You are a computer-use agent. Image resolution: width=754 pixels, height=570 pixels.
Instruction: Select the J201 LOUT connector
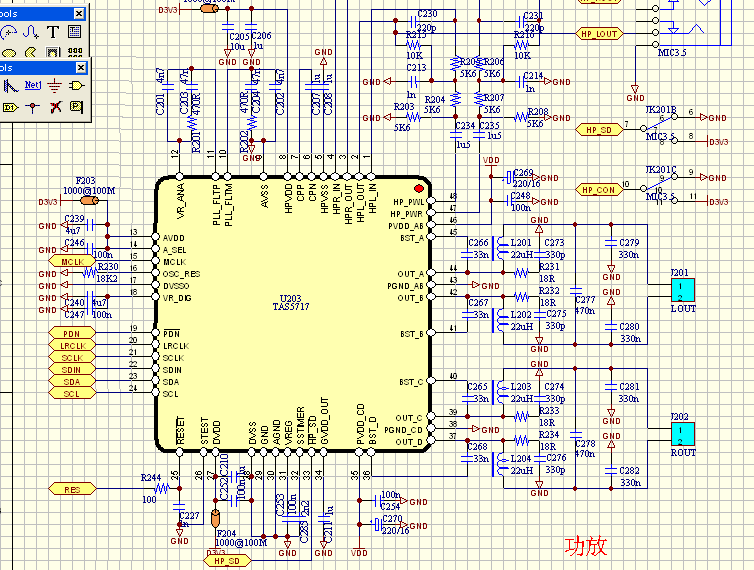683,291
